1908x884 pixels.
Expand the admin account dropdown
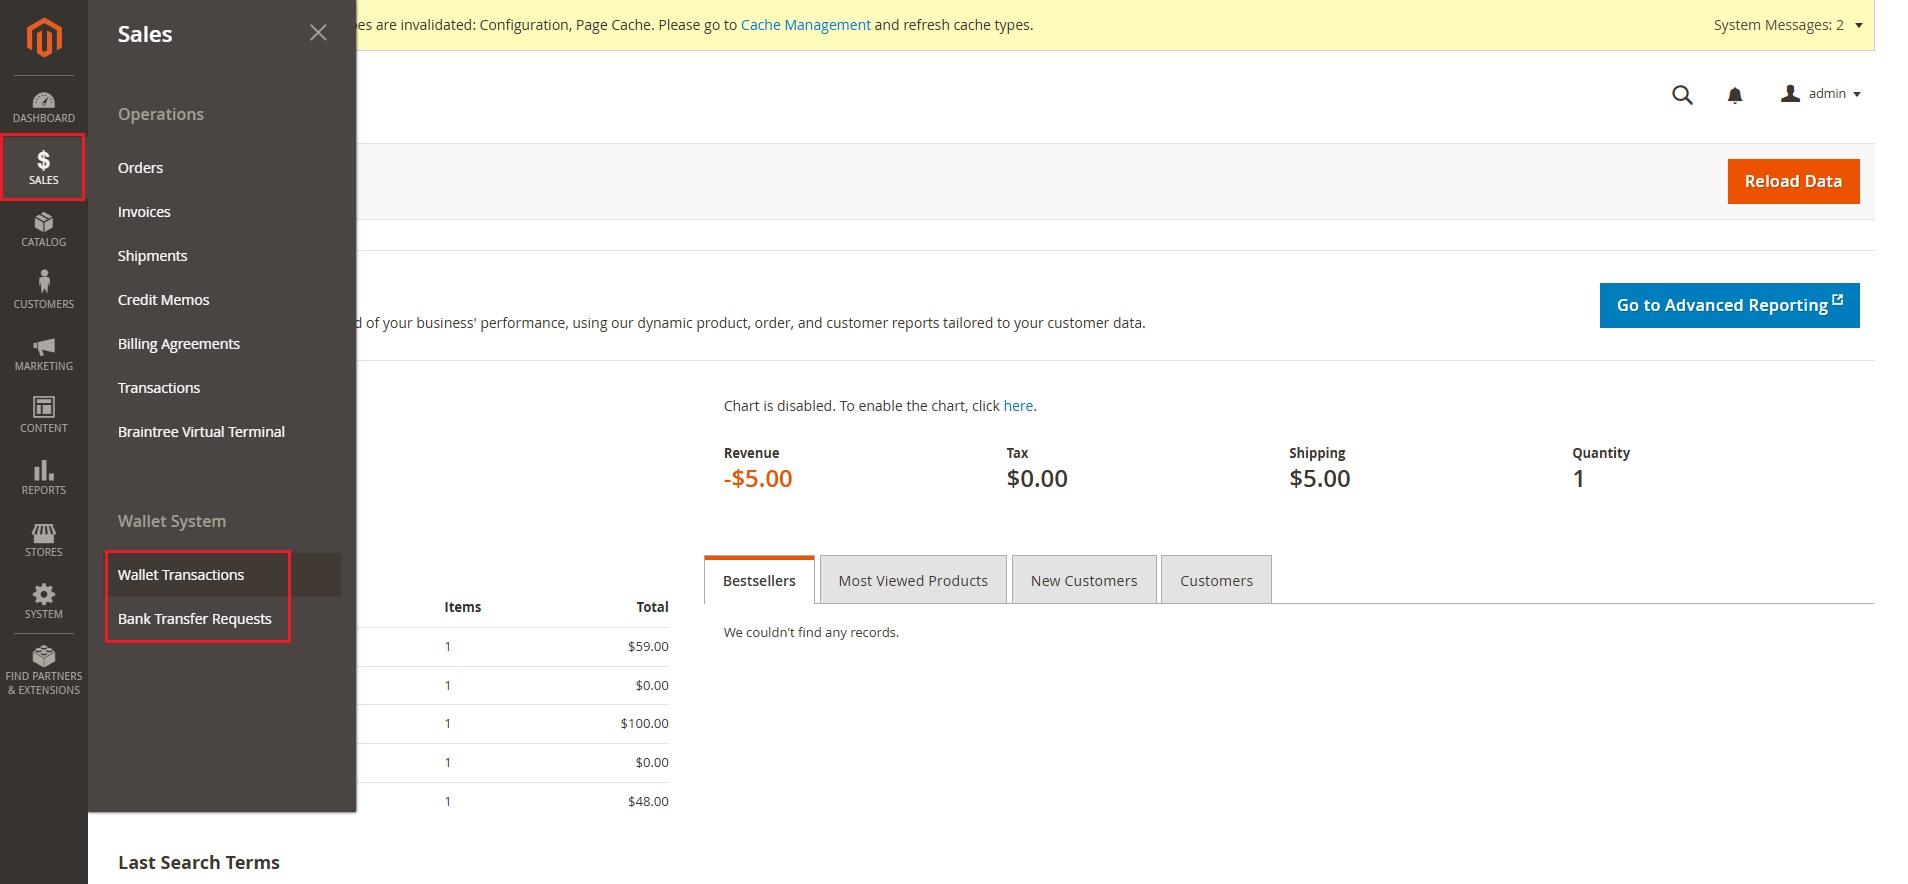[x=1821, y=94]
